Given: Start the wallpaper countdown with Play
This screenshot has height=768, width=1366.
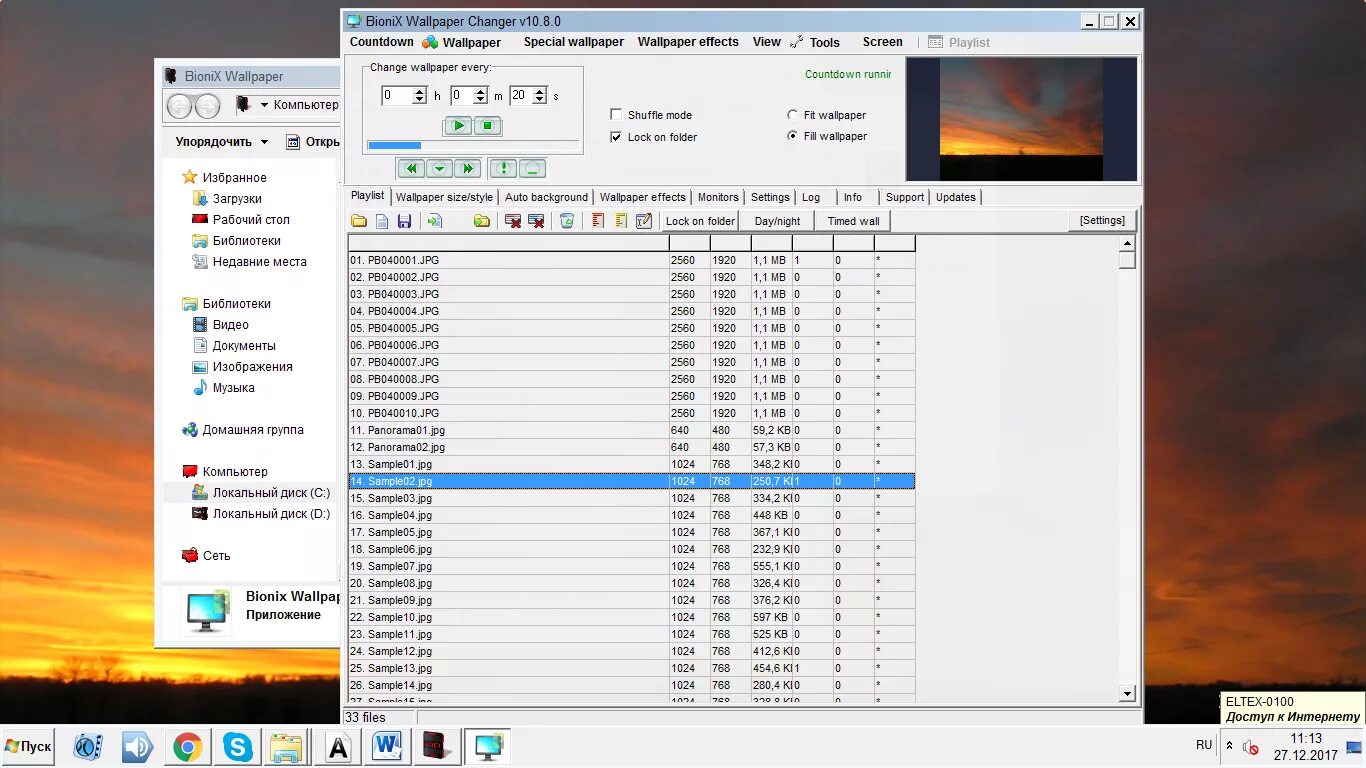Looking at the screenshot, I should 458,126.
